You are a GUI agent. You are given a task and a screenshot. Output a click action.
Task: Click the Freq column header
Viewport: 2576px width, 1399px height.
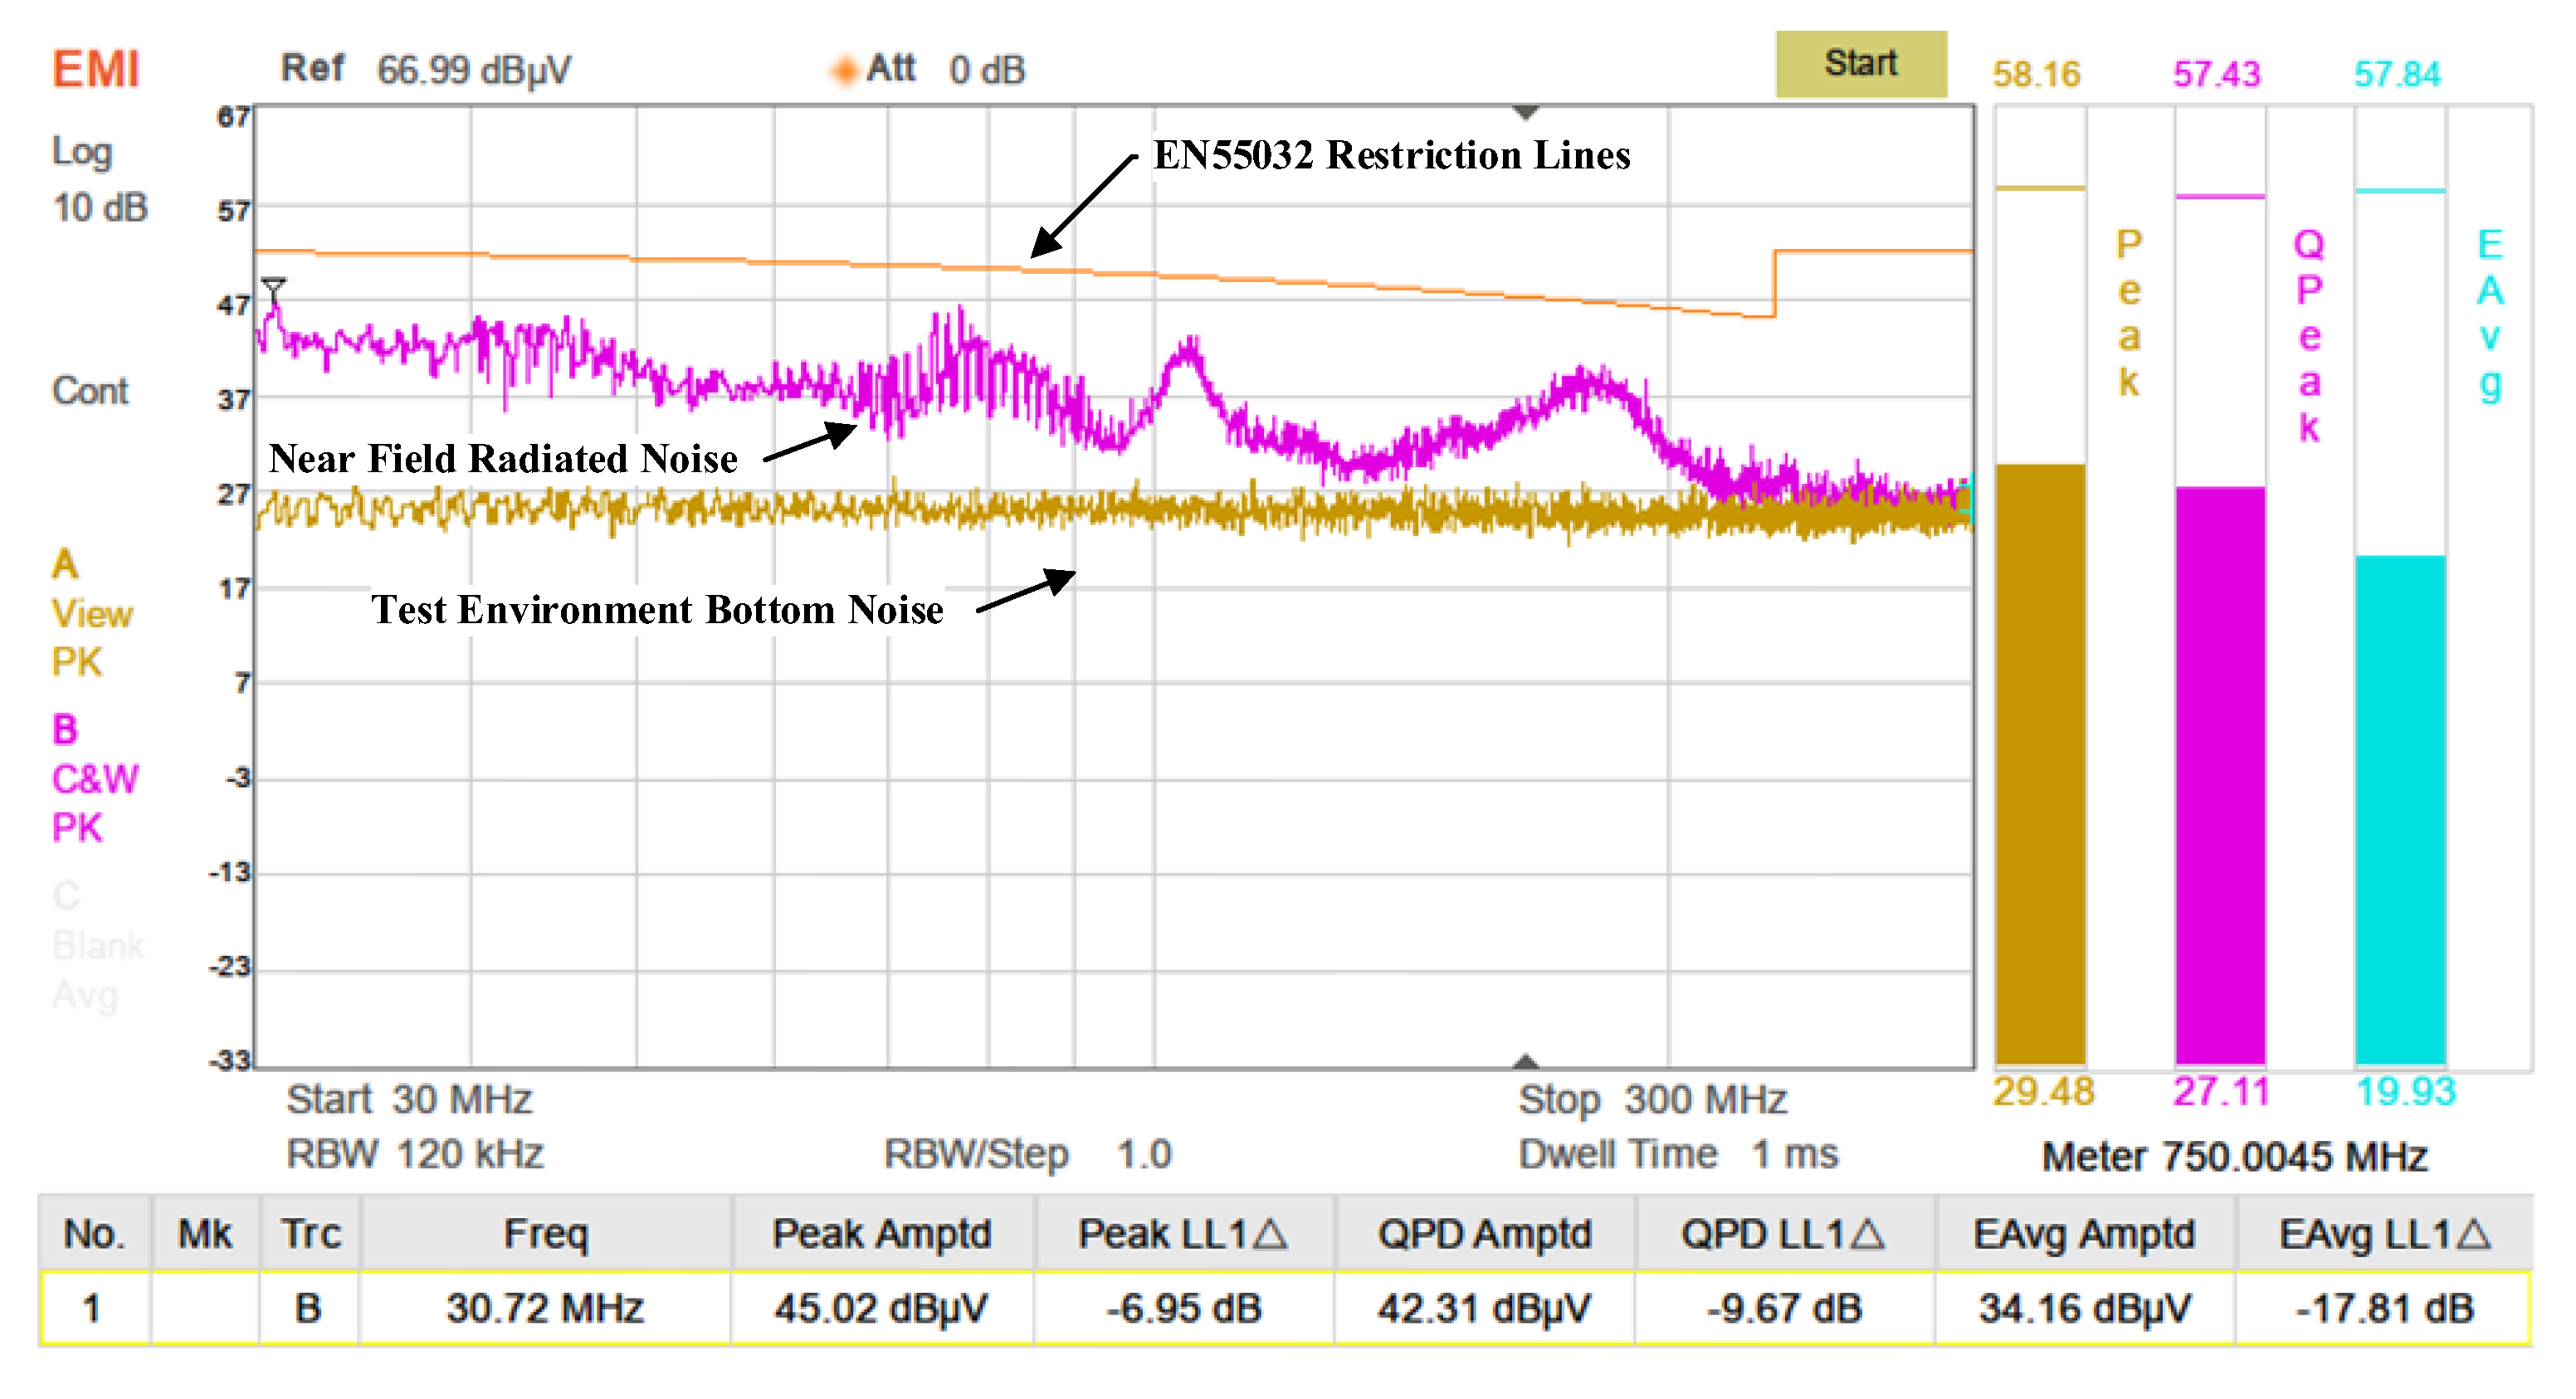(x=545, y=1233)
